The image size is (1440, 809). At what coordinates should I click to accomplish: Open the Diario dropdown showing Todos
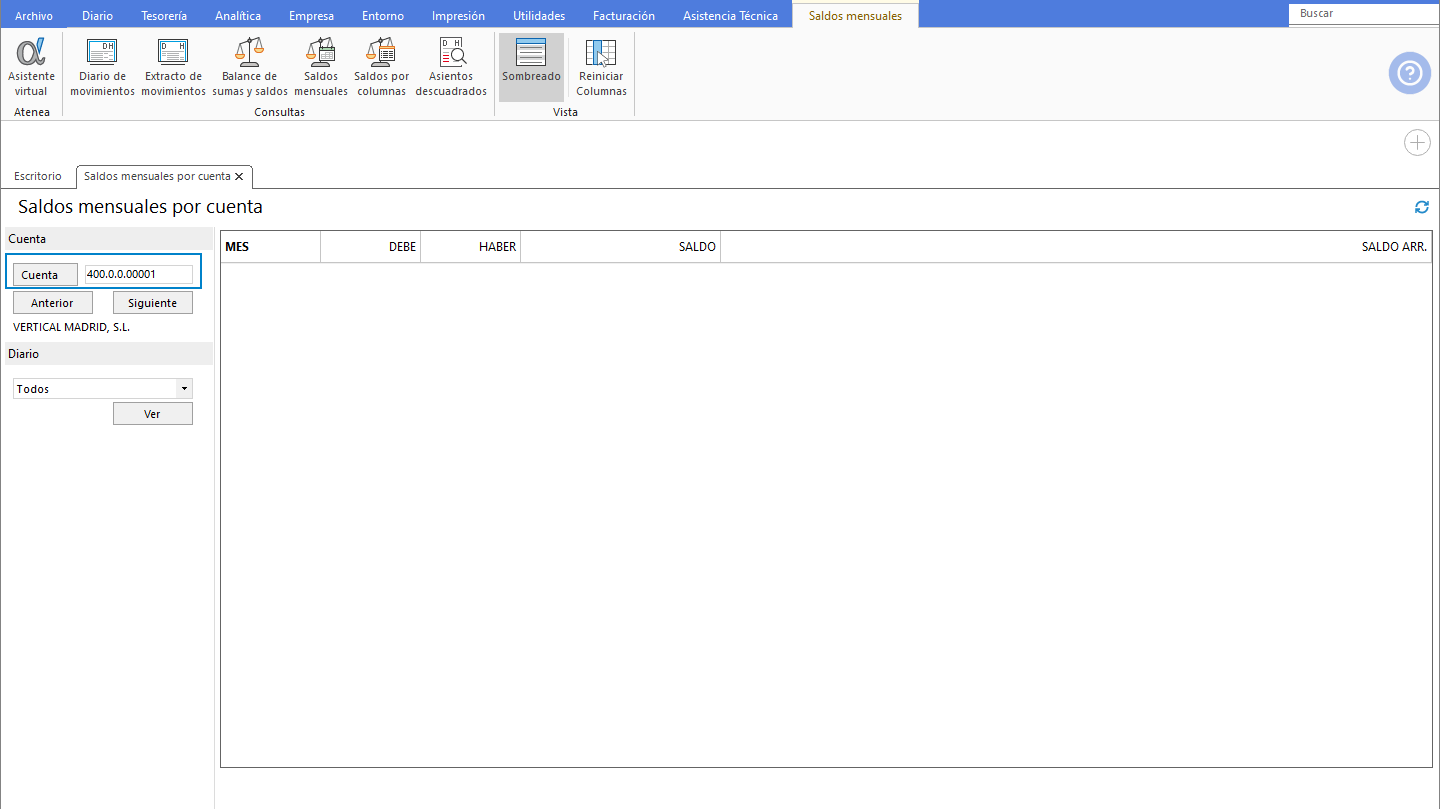[x=103, y=389]
